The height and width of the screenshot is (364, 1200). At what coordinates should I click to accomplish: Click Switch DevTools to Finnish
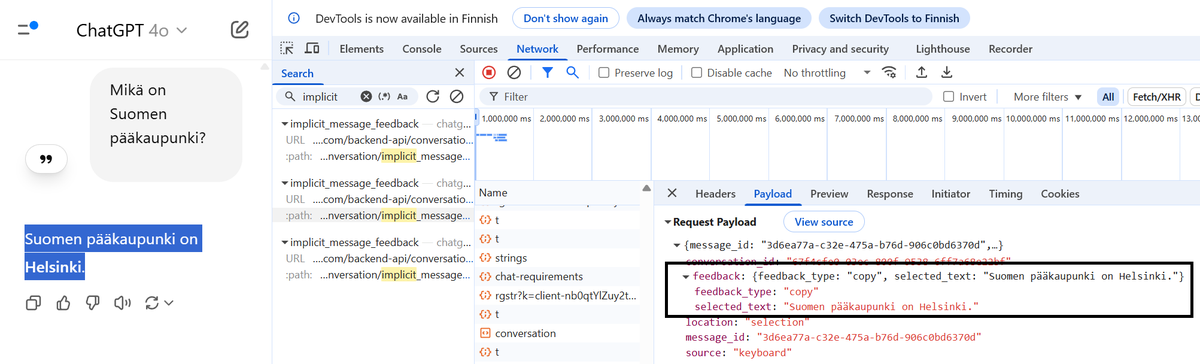[894, 18]
